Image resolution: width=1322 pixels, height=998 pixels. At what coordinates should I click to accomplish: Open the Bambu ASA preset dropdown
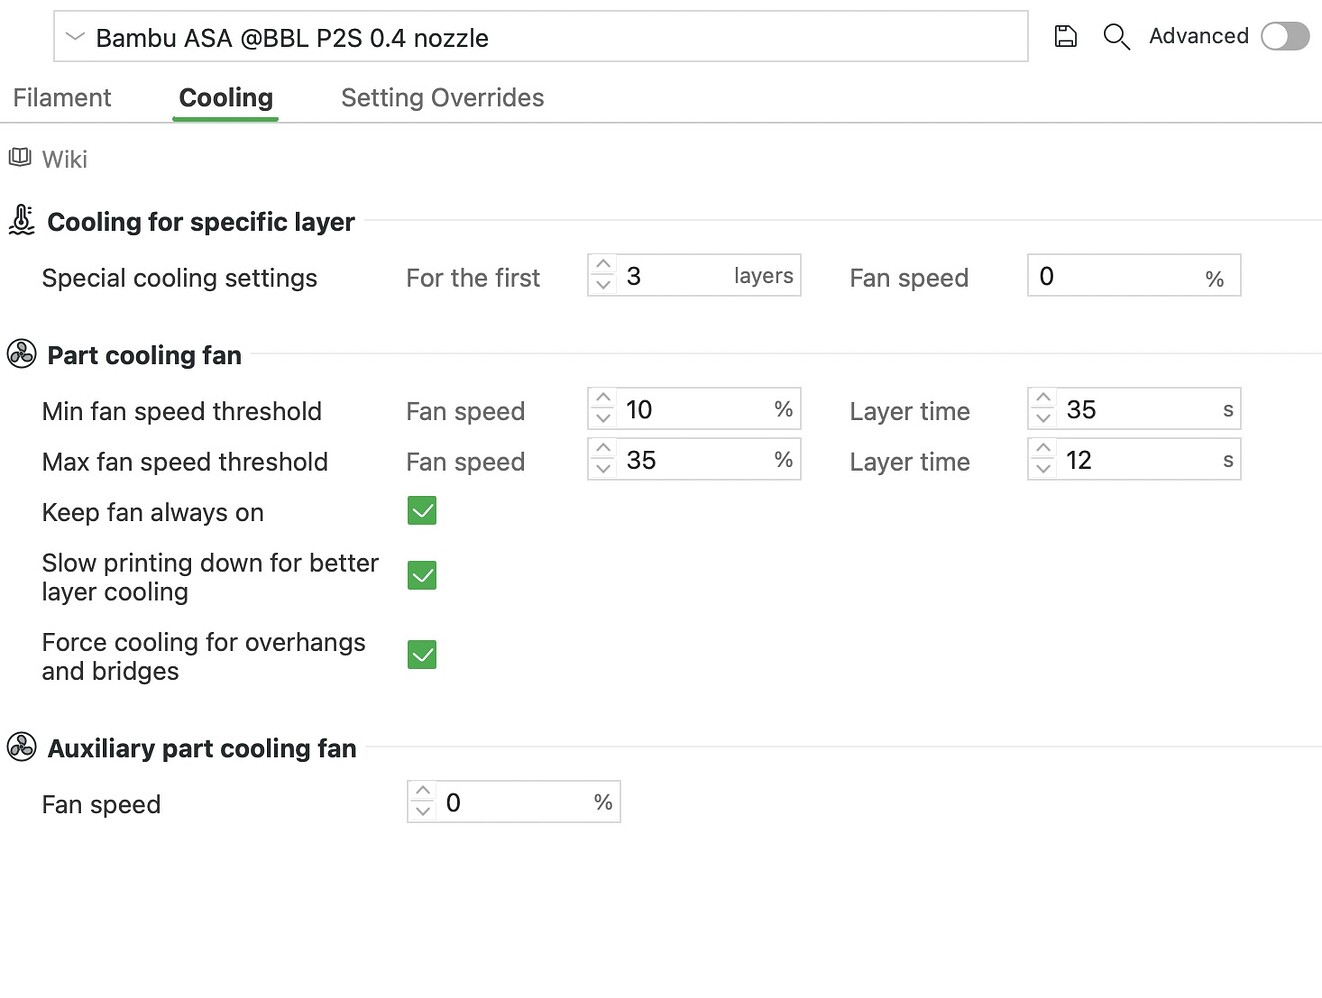point(541,37)
